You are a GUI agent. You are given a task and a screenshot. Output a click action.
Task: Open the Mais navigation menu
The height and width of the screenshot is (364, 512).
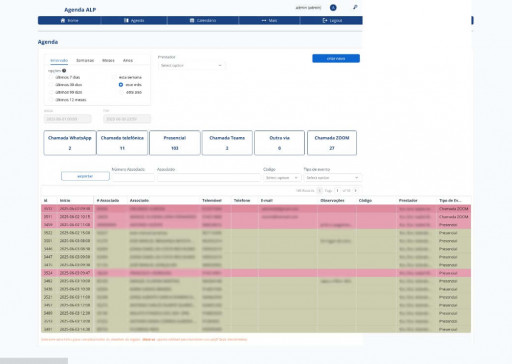point(269,21)
